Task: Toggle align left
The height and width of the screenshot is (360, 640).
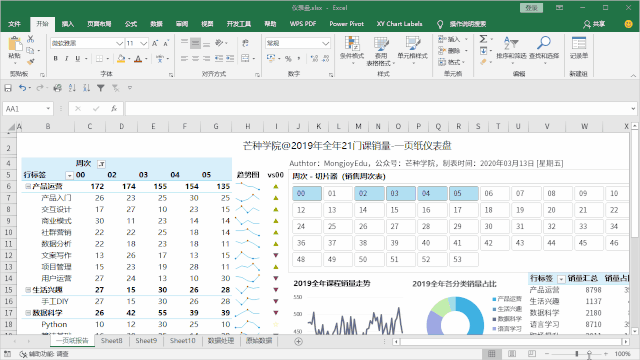Action: (x=184, y=59)
